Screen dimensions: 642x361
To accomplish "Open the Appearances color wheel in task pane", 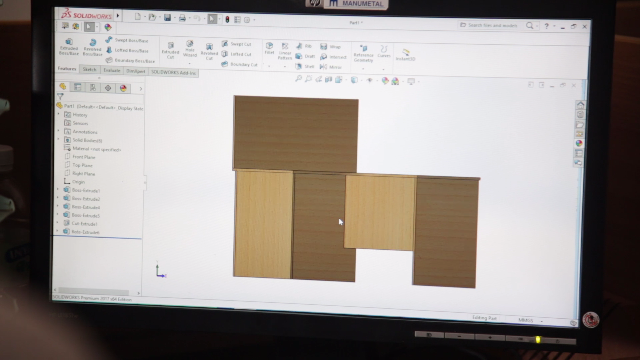I will (x=579, y=143).
